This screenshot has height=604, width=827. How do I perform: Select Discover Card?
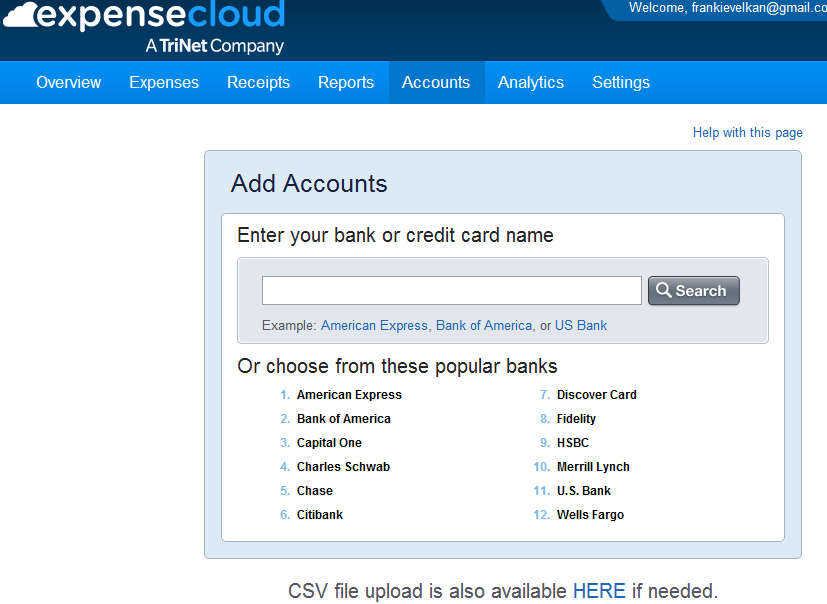[597, 395]
